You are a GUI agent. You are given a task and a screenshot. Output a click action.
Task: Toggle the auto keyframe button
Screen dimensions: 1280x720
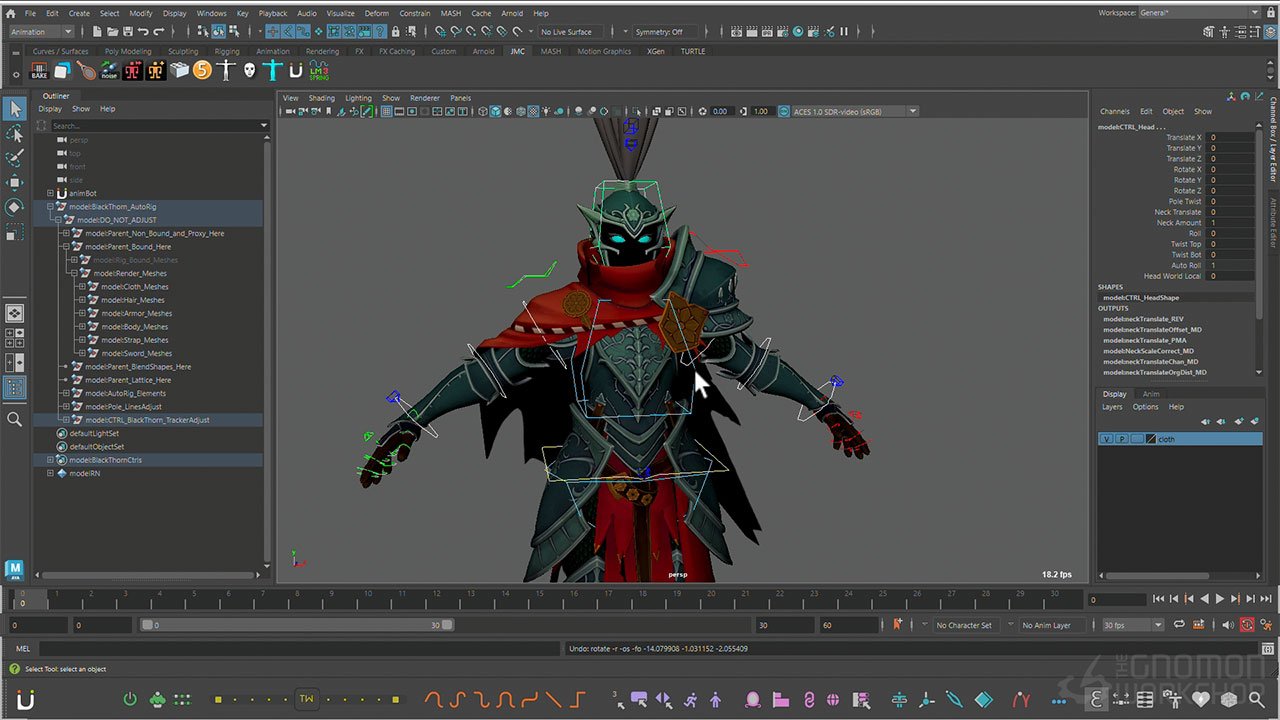1247,625
